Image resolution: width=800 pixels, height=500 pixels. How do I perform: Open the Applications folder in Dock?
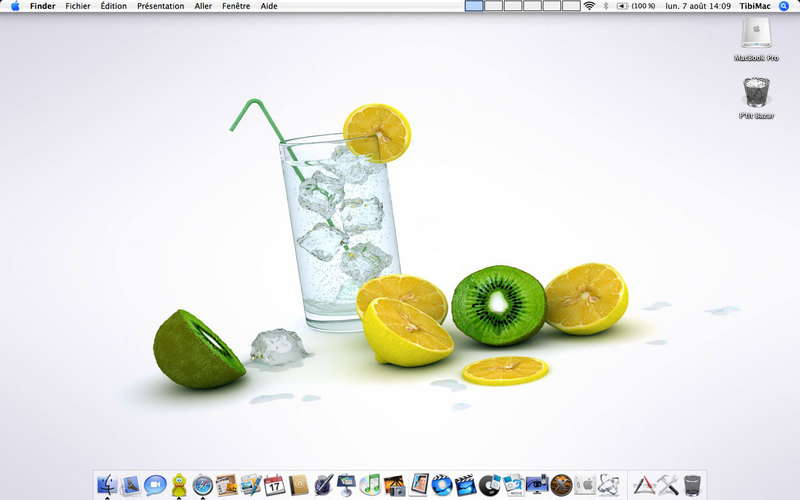(x=644, y=485)
